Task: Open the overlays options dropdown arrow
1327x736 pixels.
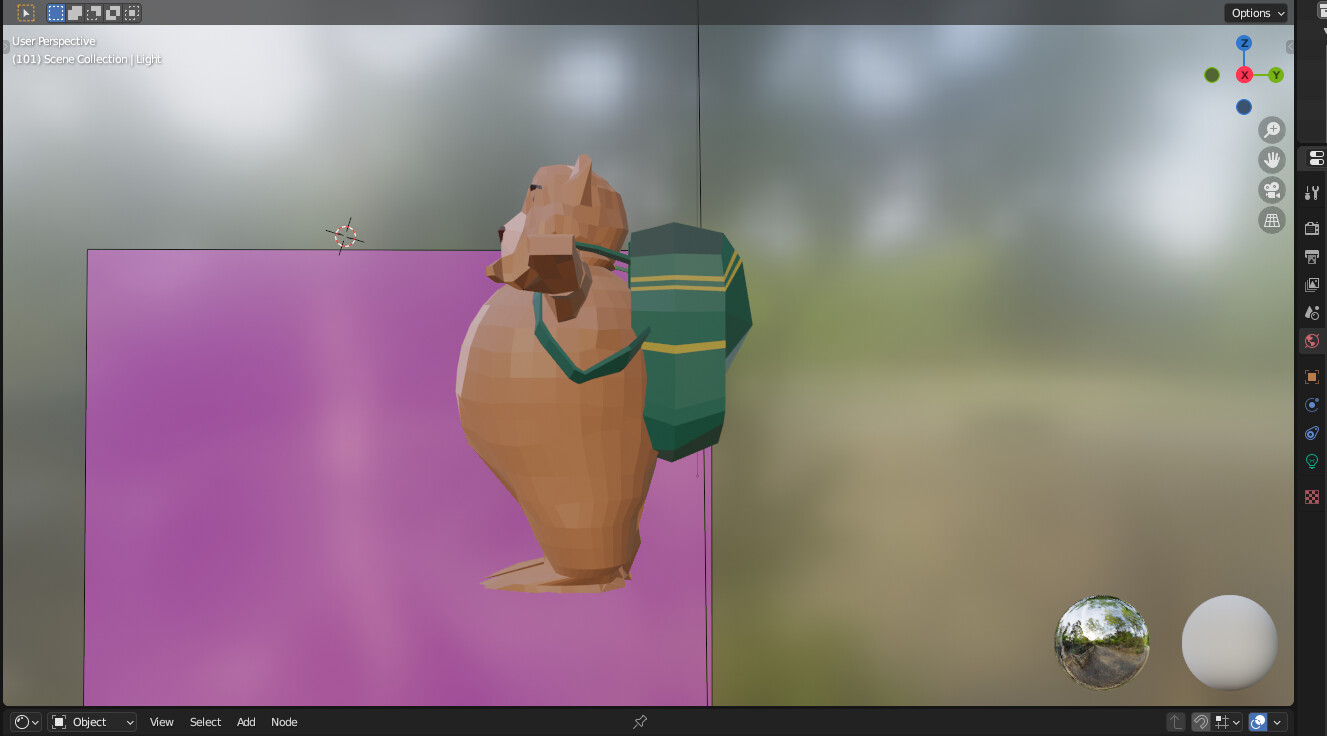Action: (1278, 722)
